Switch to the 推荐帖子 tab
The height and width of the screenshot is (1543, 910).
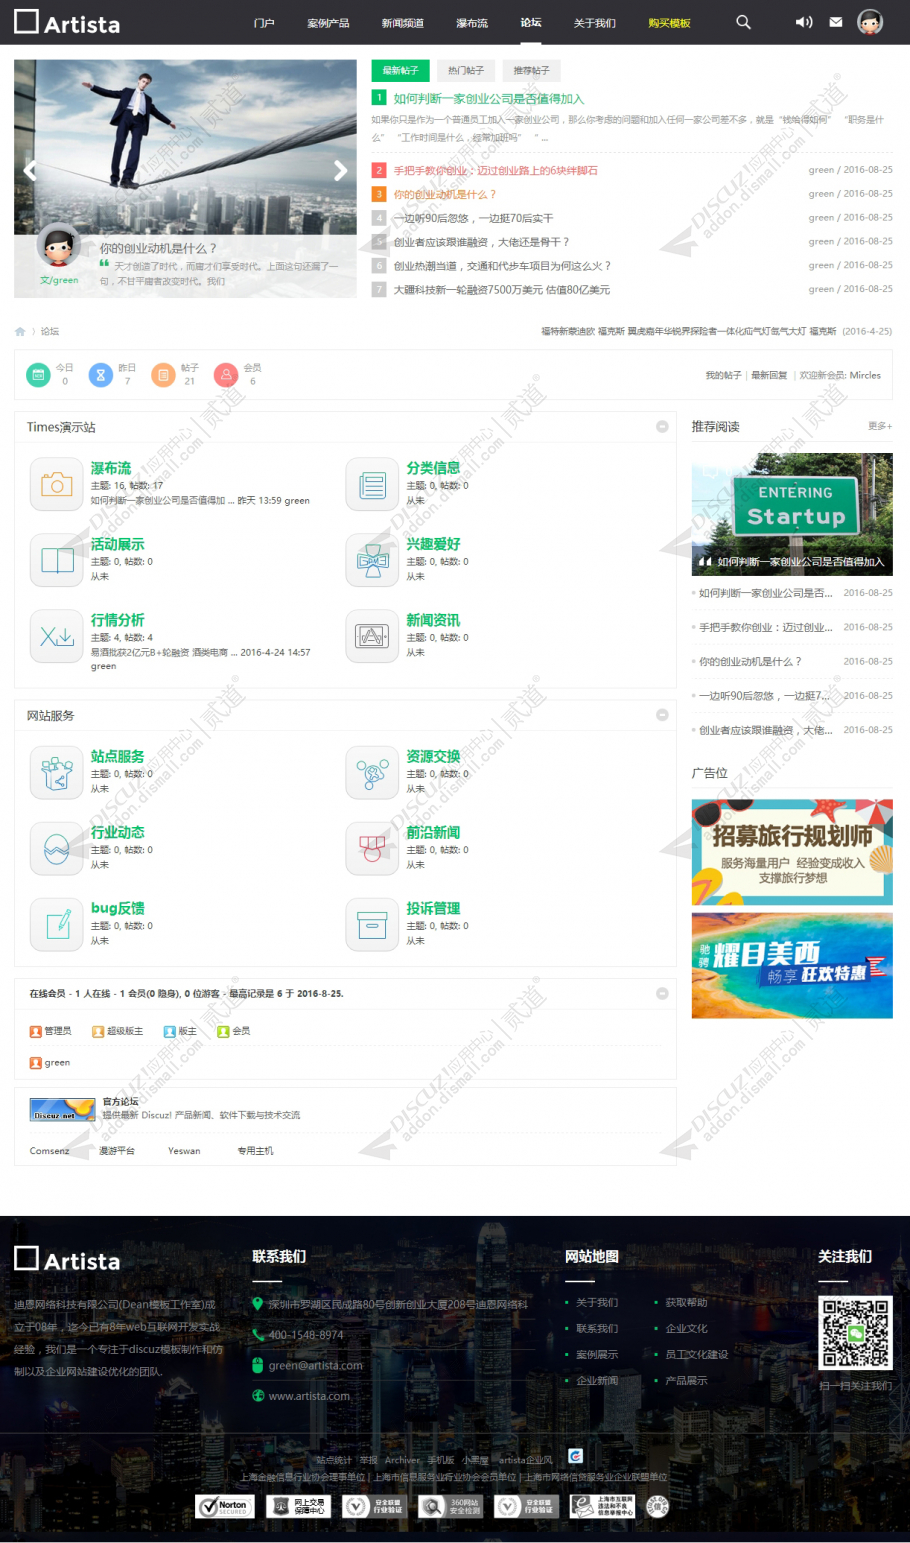531,70
